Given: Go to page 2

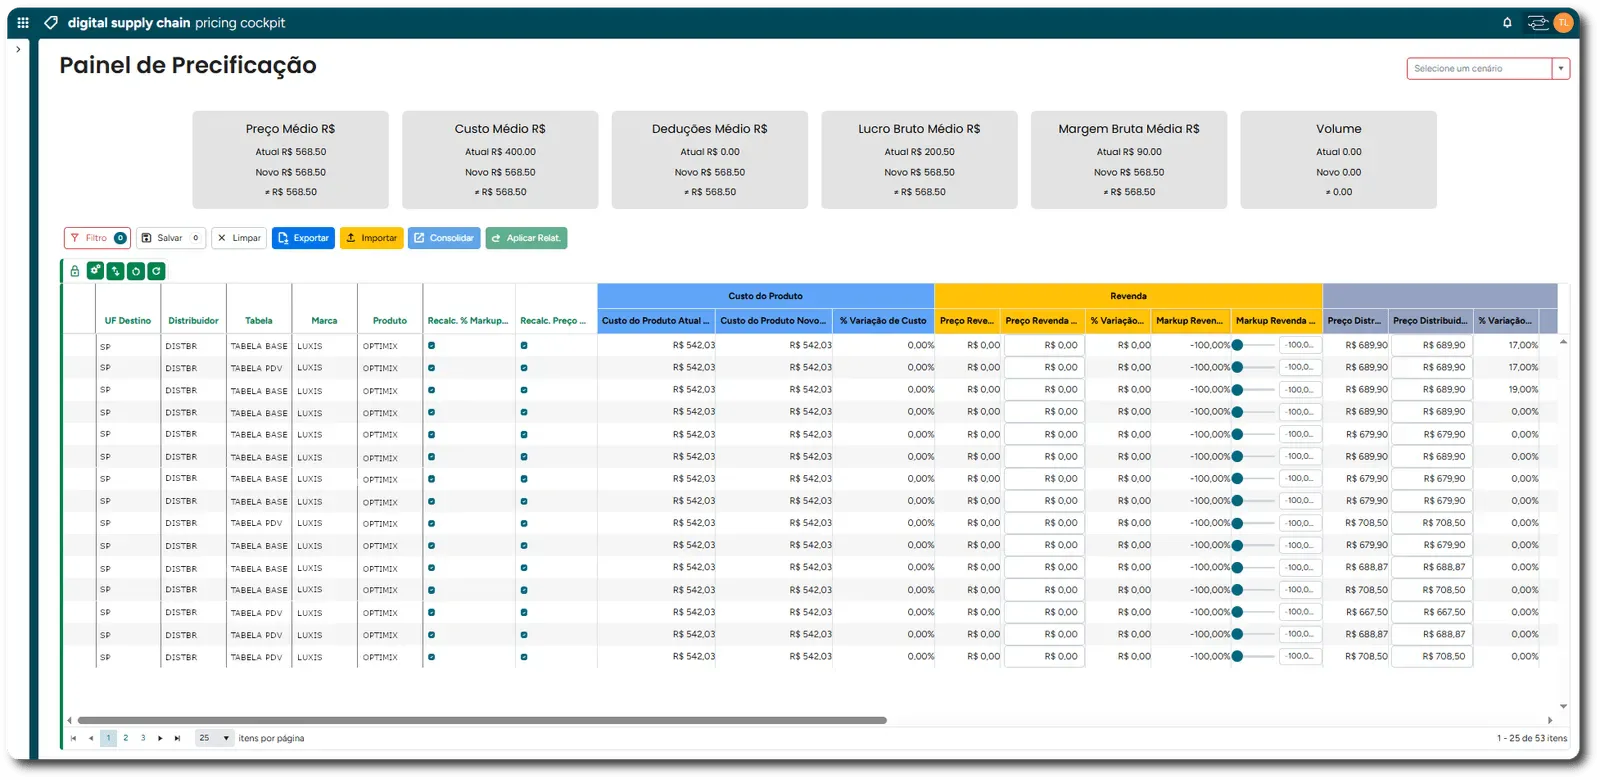Looking at the screenshot, I should tap(125, 738).
